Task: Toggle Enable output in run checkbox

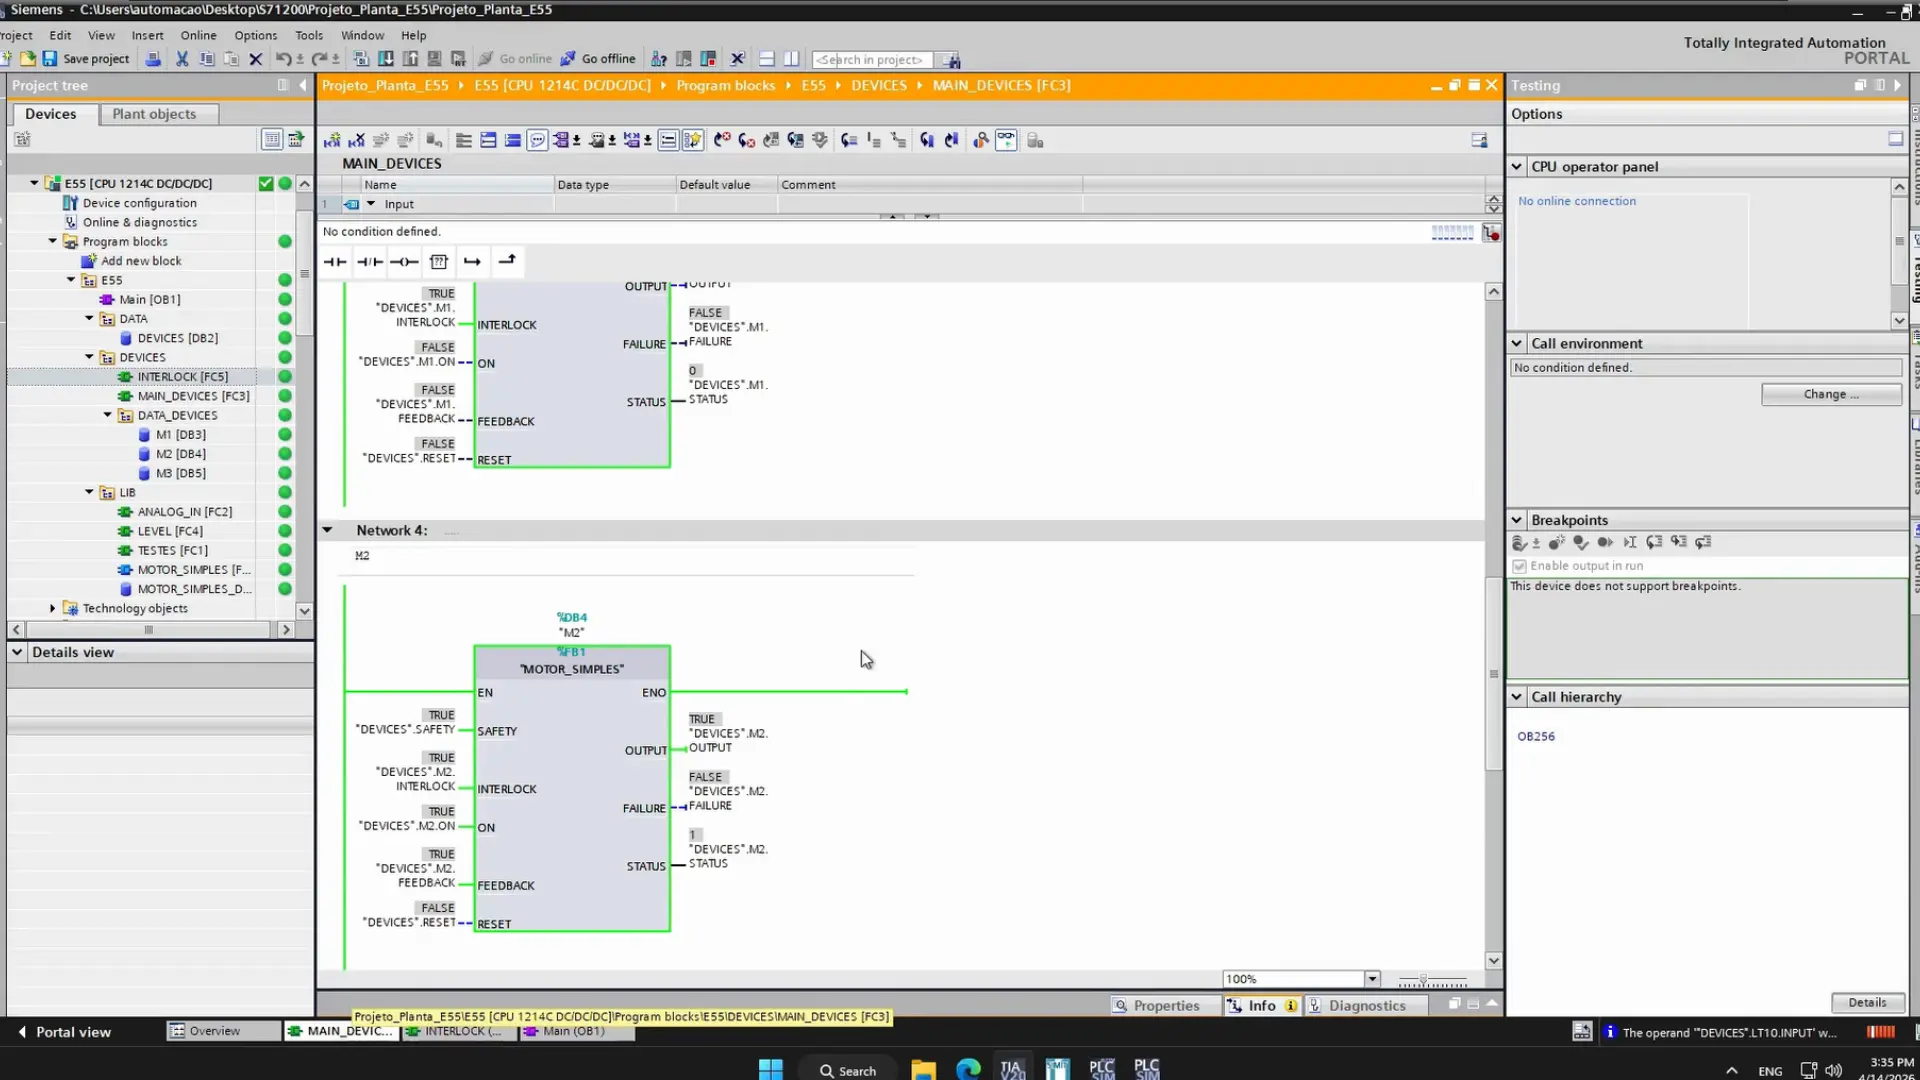Action: pyautogui.click(x=1519, y=566)
